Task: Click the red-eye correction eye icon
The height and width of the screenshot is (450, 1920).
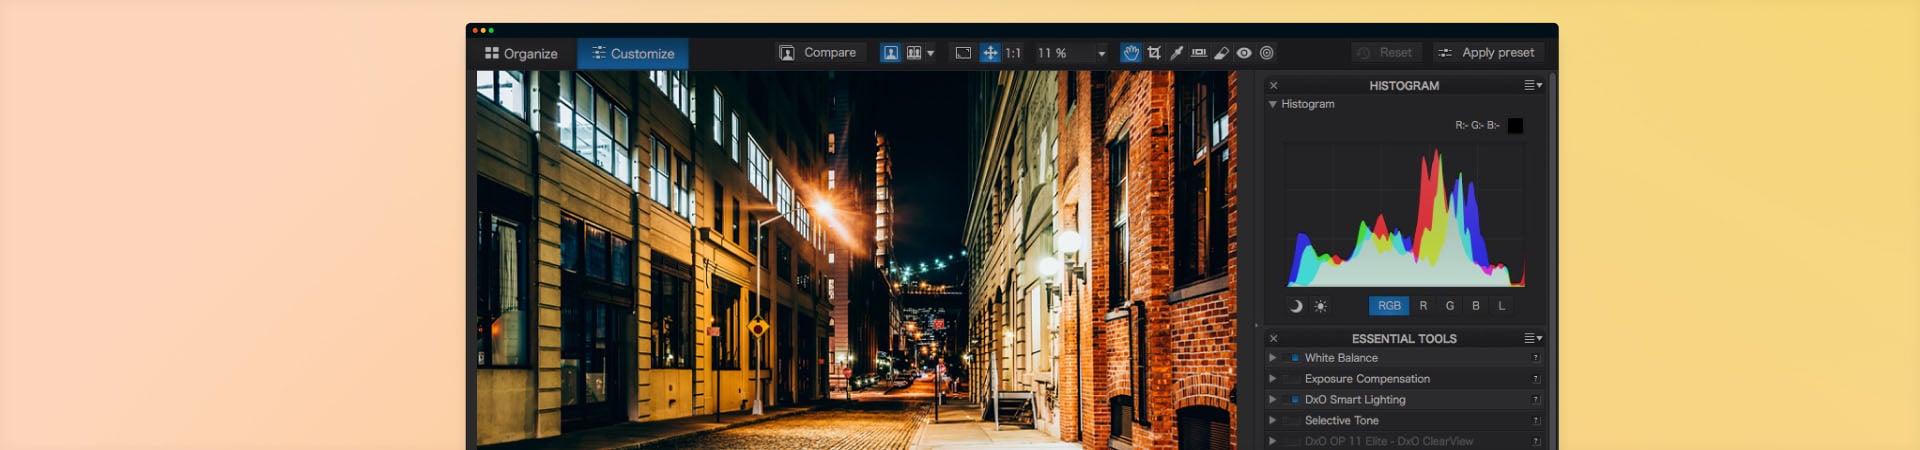Action: [x=1244, y=53]
